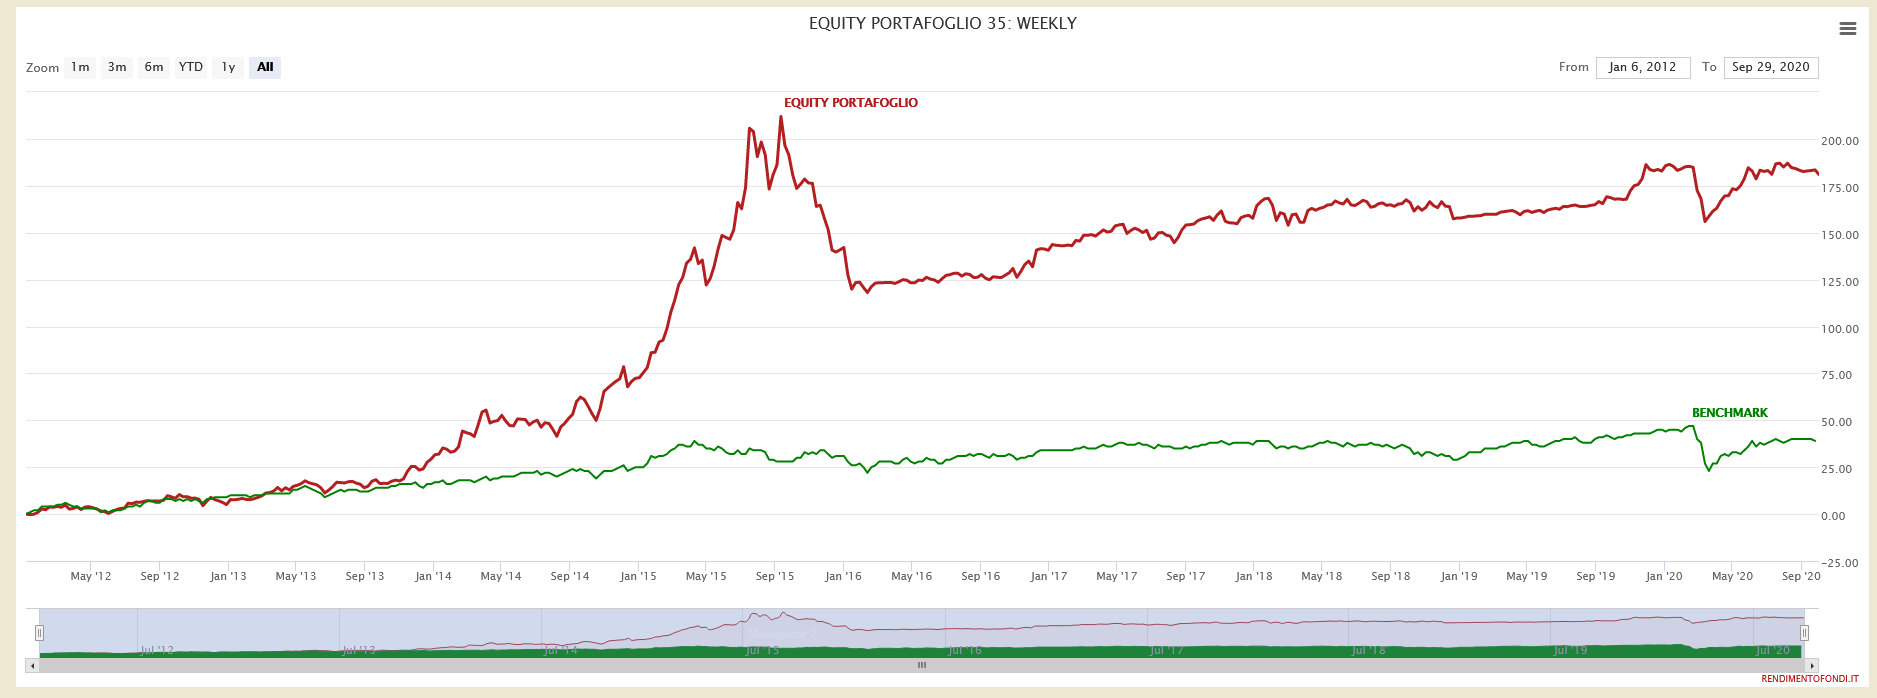Viewport: 1877px width, 698px height.
Task: Grab the left navigator range handle
Action: click(x=39, y=632)
